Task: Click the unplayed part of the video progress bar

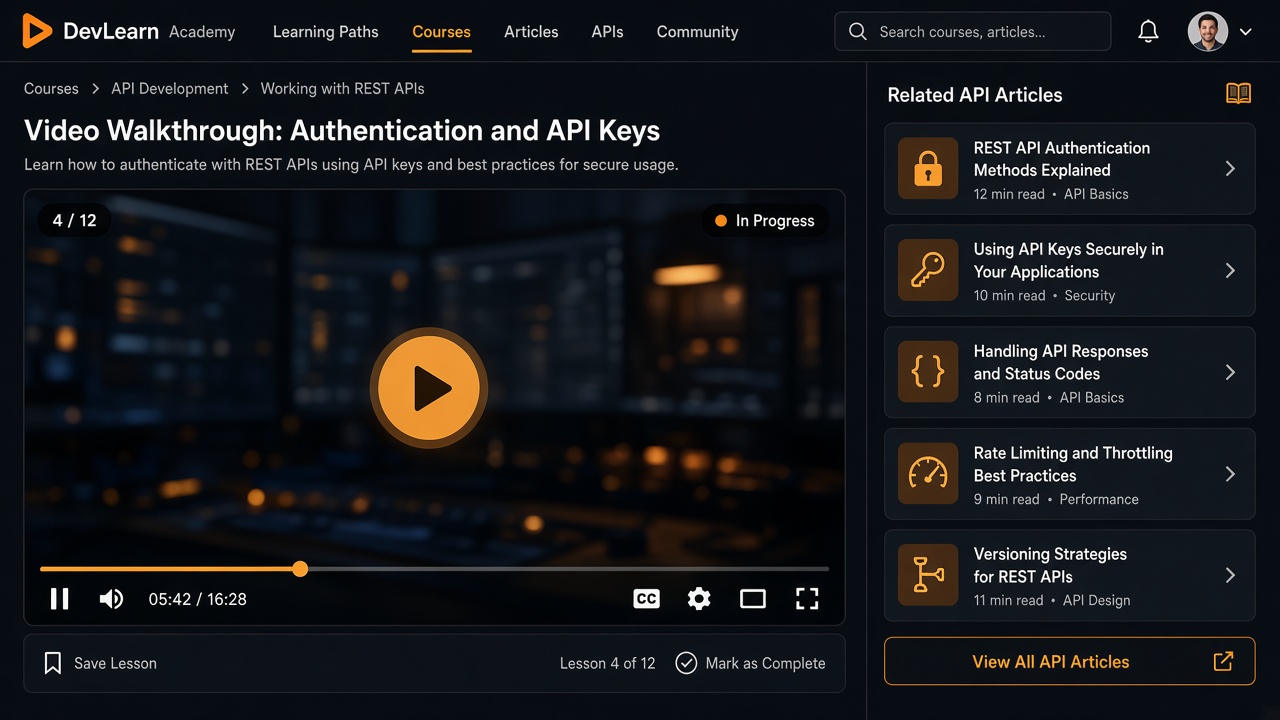Action: pyautogui.click(x=568, y=569)
